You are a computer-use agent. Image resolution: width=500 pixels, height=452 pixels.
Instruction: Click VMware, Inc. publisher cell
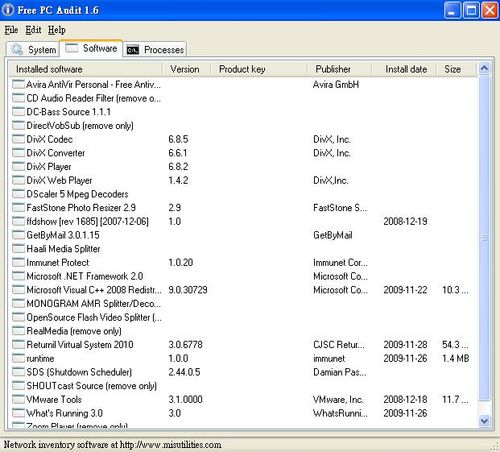(x=338, y=399)
